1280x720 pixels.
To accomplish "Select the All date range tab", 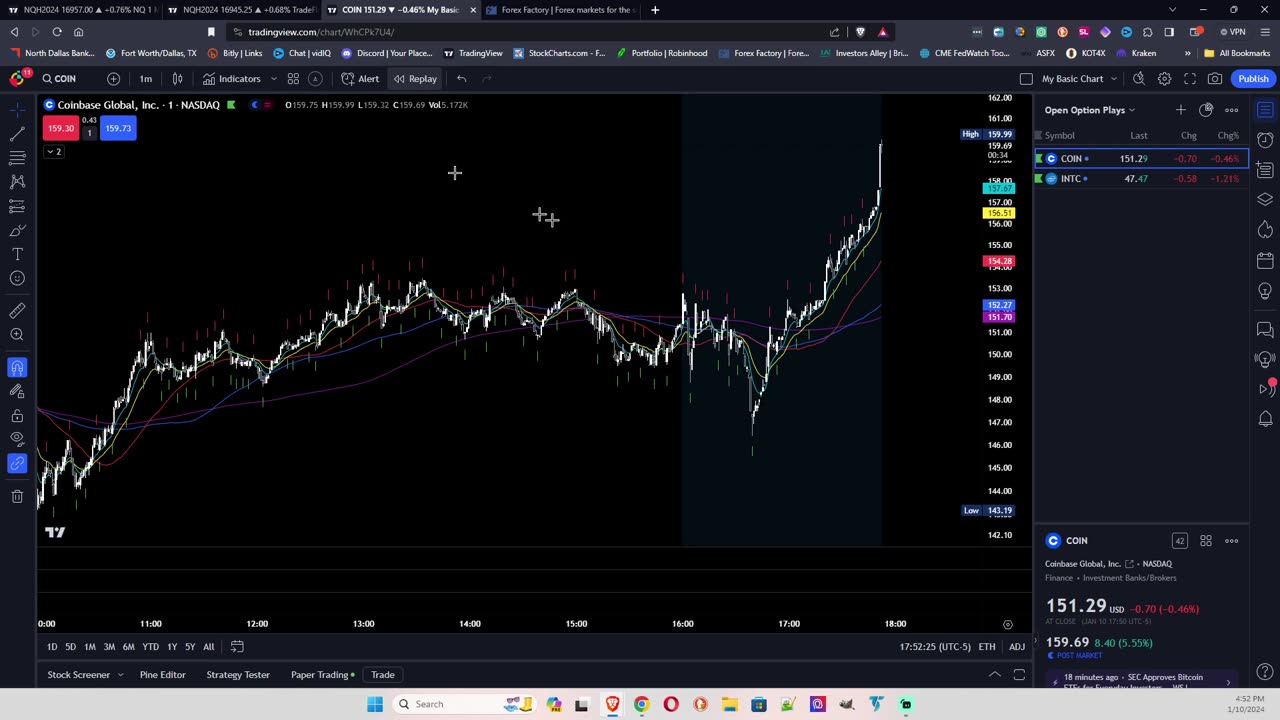I will [x=209, y=647].
